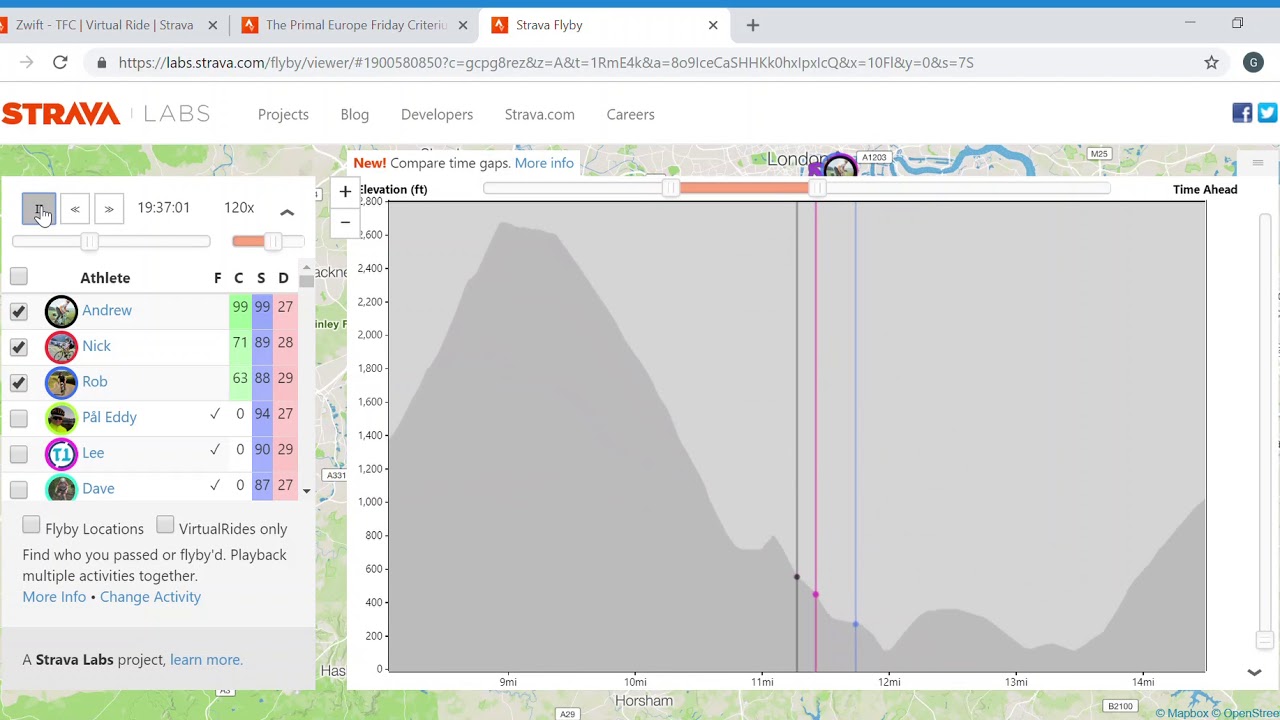1280x720 pixels.
Task: Open the map menu hamburger icon
Action: coord(1258,163)
